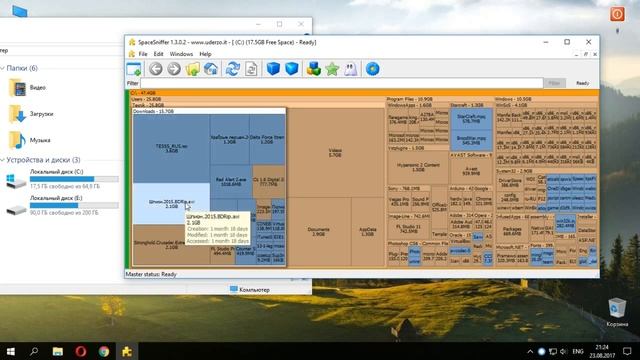The height and width of the screenshot is (360, 640).
Task: Open the Windows menu
Action: (x=181, y=54)
